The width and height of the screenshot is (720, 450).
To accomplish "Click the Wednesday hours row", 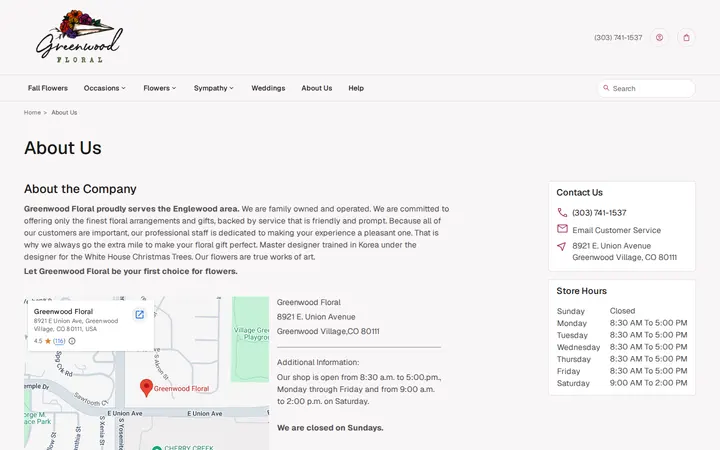I will [x=622, y=347].
